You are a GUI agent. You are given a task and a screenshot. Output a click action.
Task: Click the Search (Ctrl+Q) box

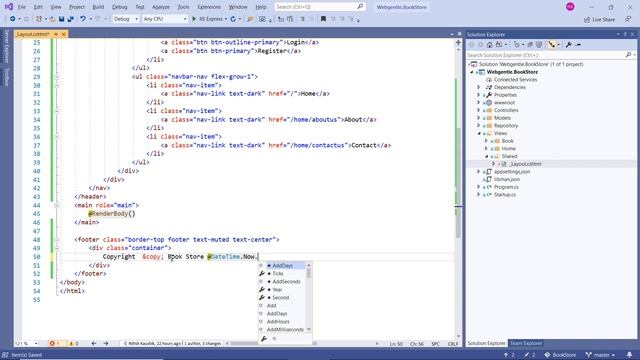click(x=320, y=7)
